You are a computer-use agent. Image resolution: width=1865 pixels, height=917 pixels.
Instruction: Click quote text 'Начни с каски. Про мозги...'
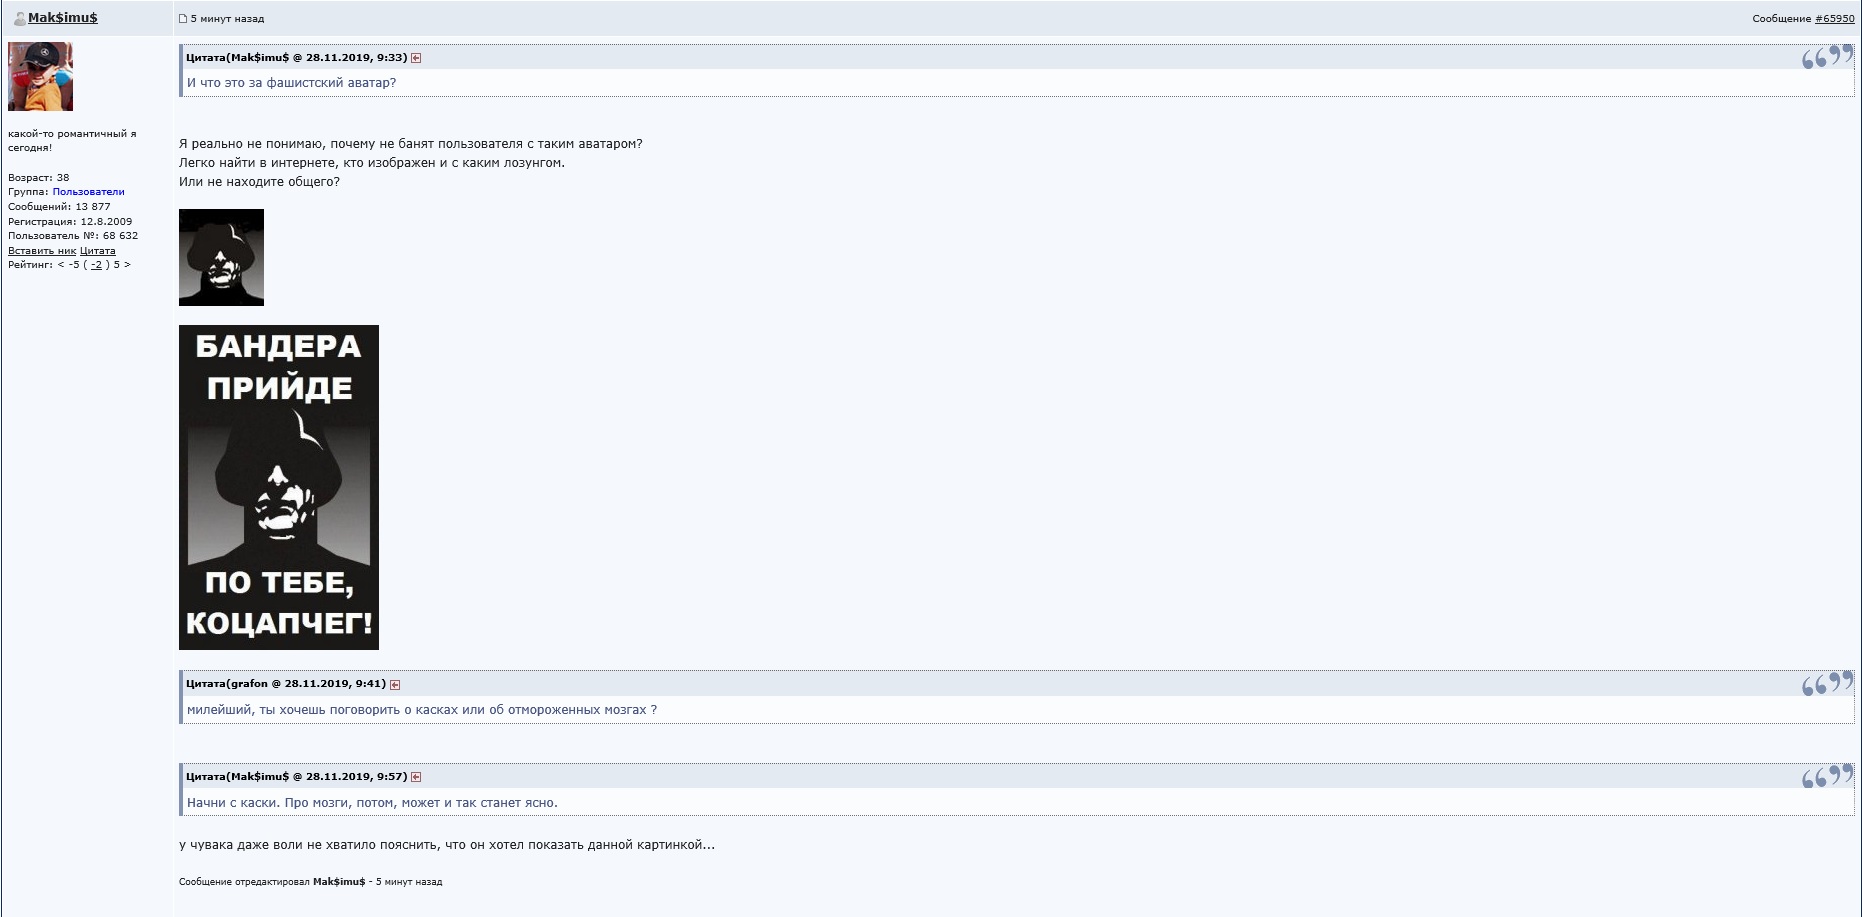(x=372, y=803)
